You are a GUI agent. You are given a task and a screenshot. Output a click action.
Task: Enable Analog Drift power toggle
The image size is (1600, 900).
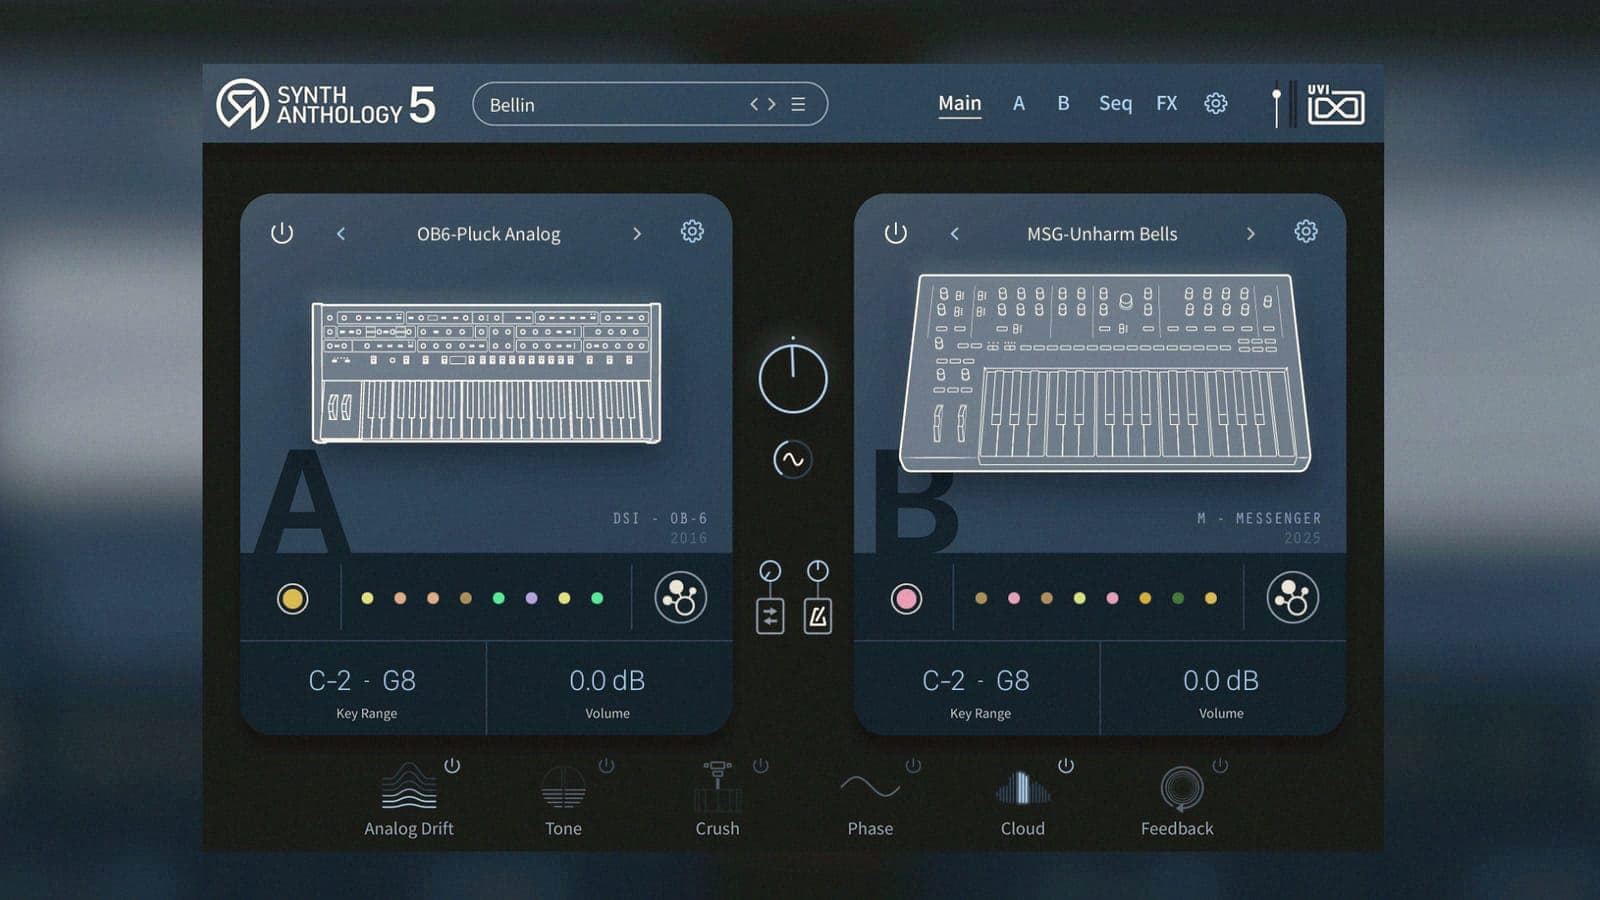[x=452, y=765]
